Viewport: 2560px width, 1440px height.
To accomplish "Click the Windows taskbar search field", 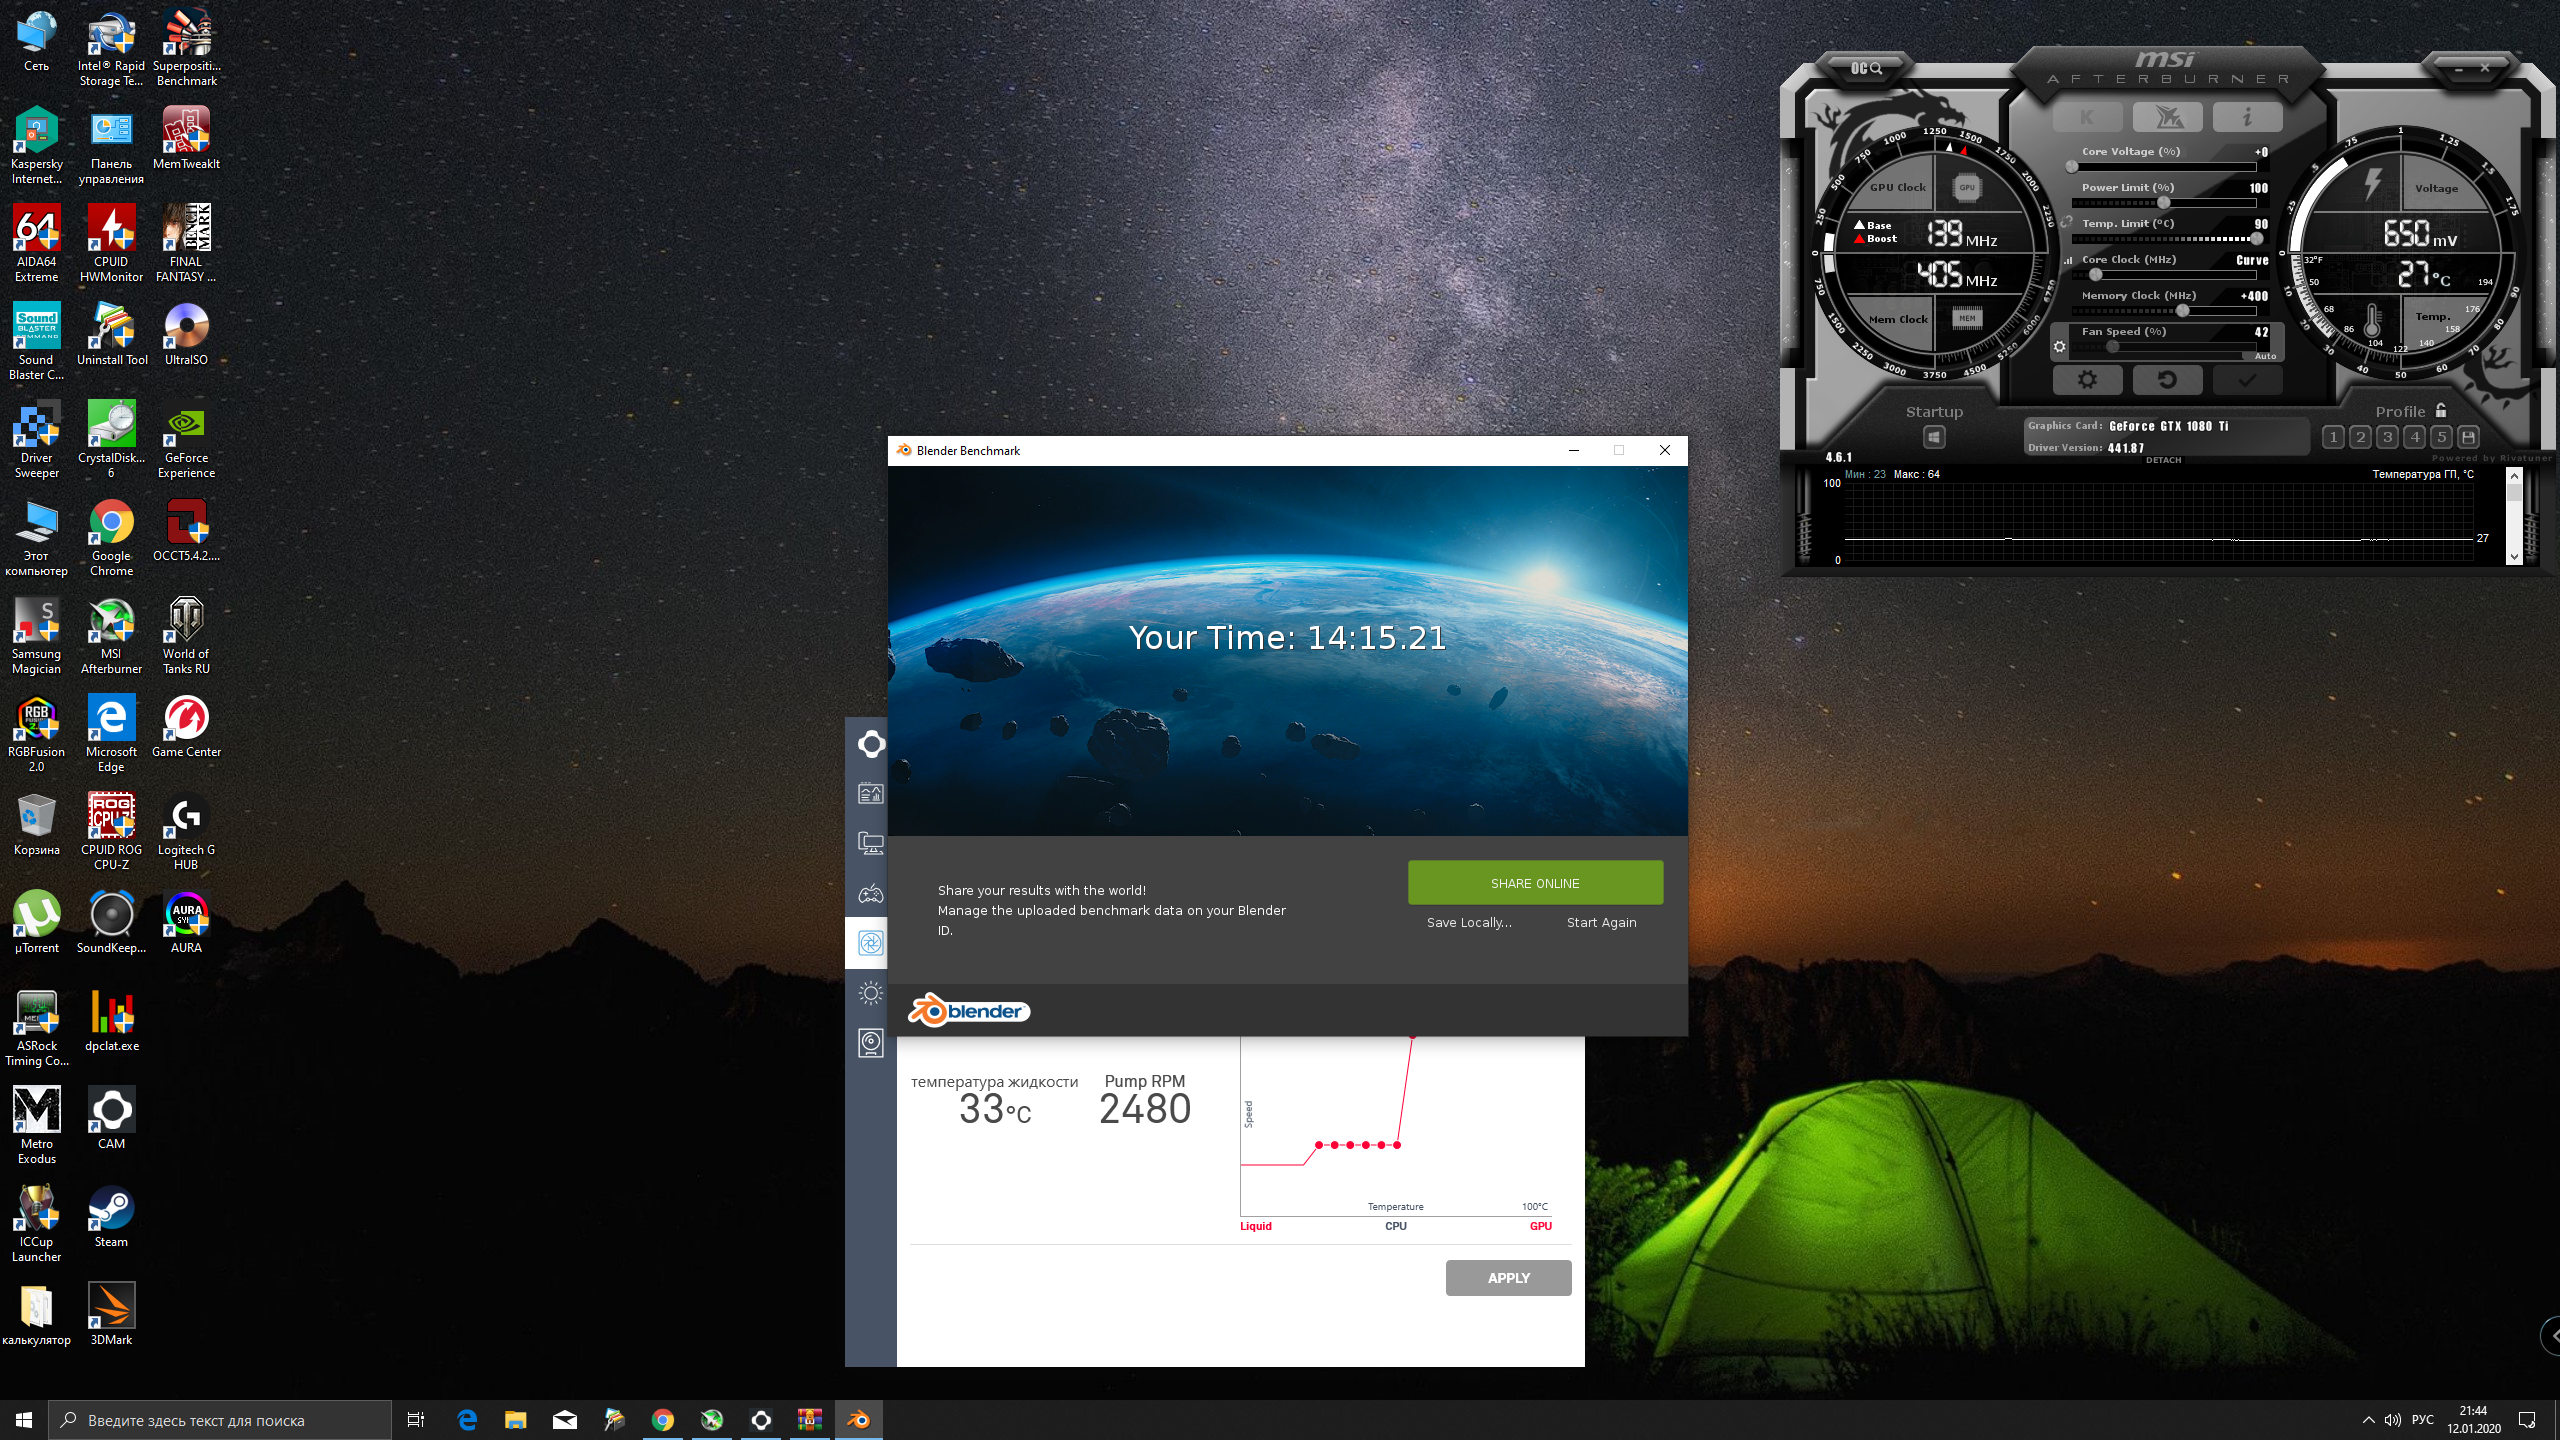I will click(220, 1420).
